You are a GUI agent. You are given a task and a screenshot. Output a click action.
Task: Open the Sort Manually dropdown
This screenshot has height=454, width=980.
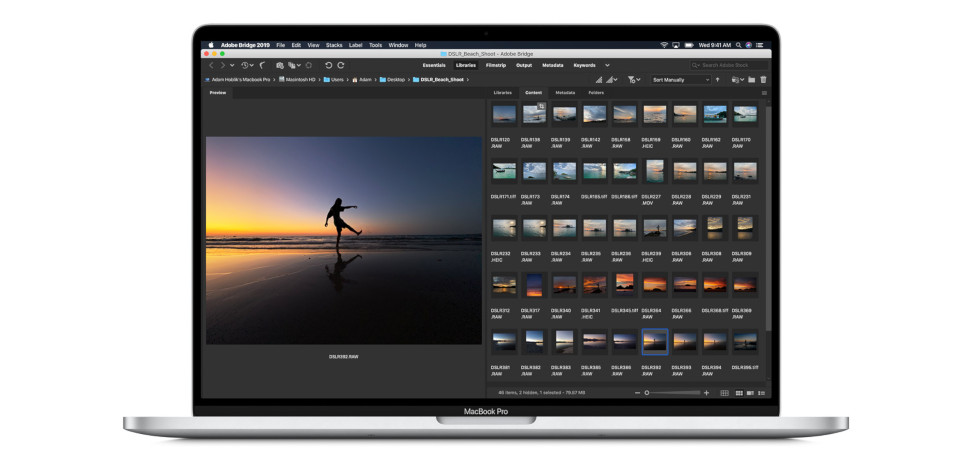coord(681,80)
